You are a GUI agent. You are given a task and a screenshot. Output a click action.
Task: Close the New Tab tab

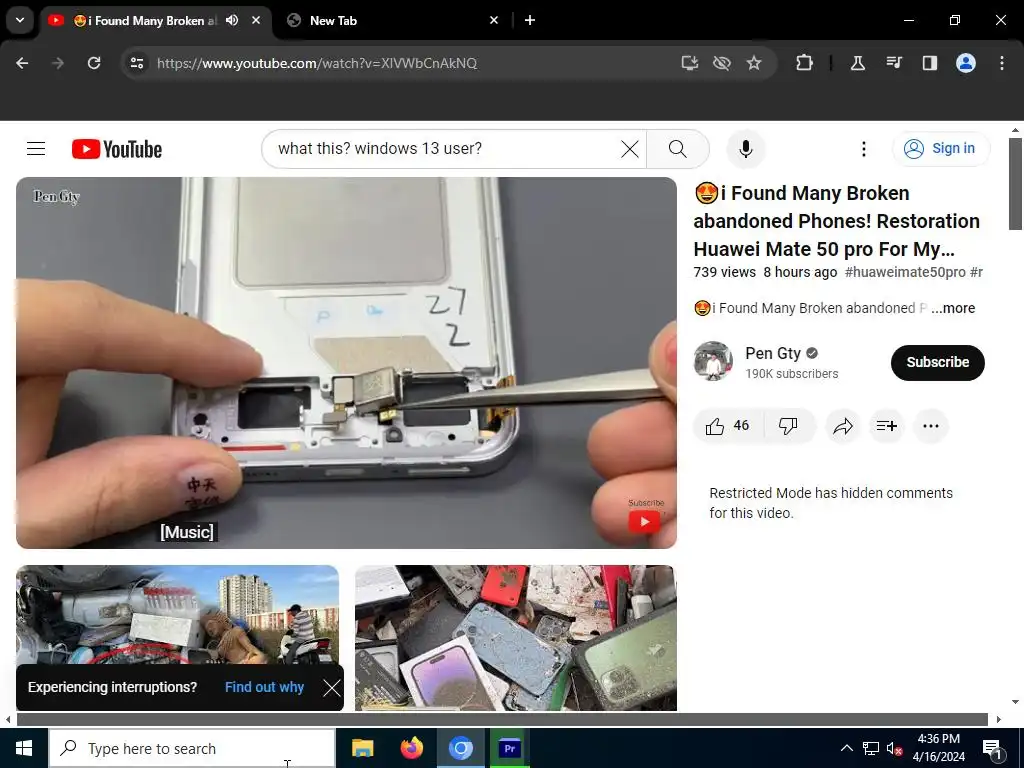494,20
